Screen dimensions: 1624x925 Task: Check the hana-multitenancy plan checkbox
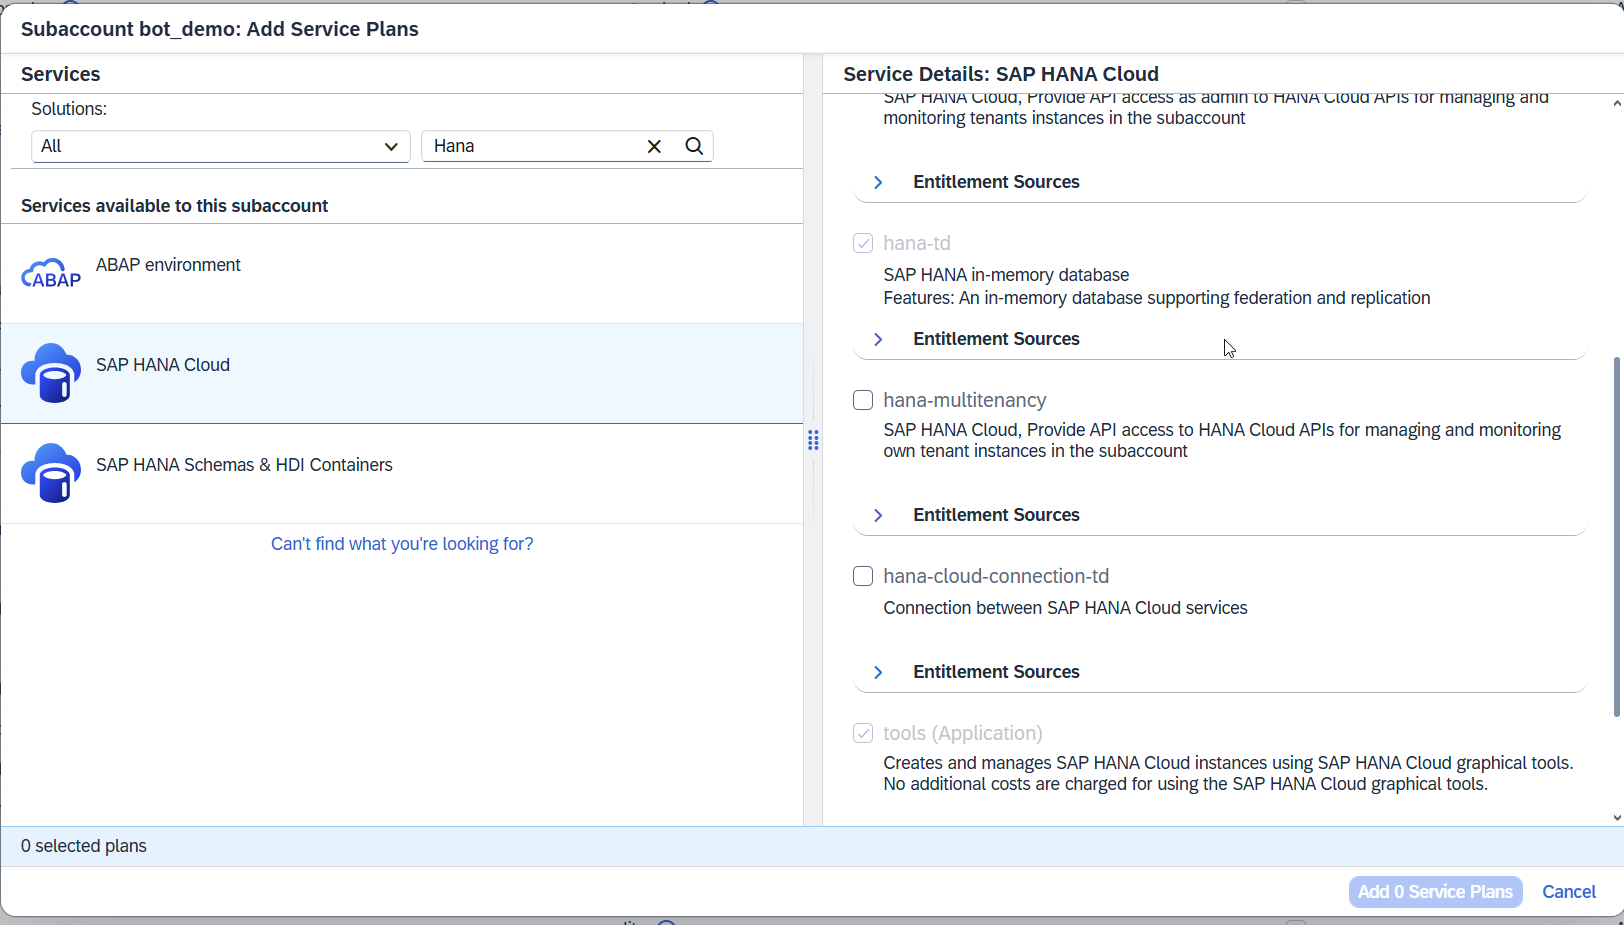[863, 400]
